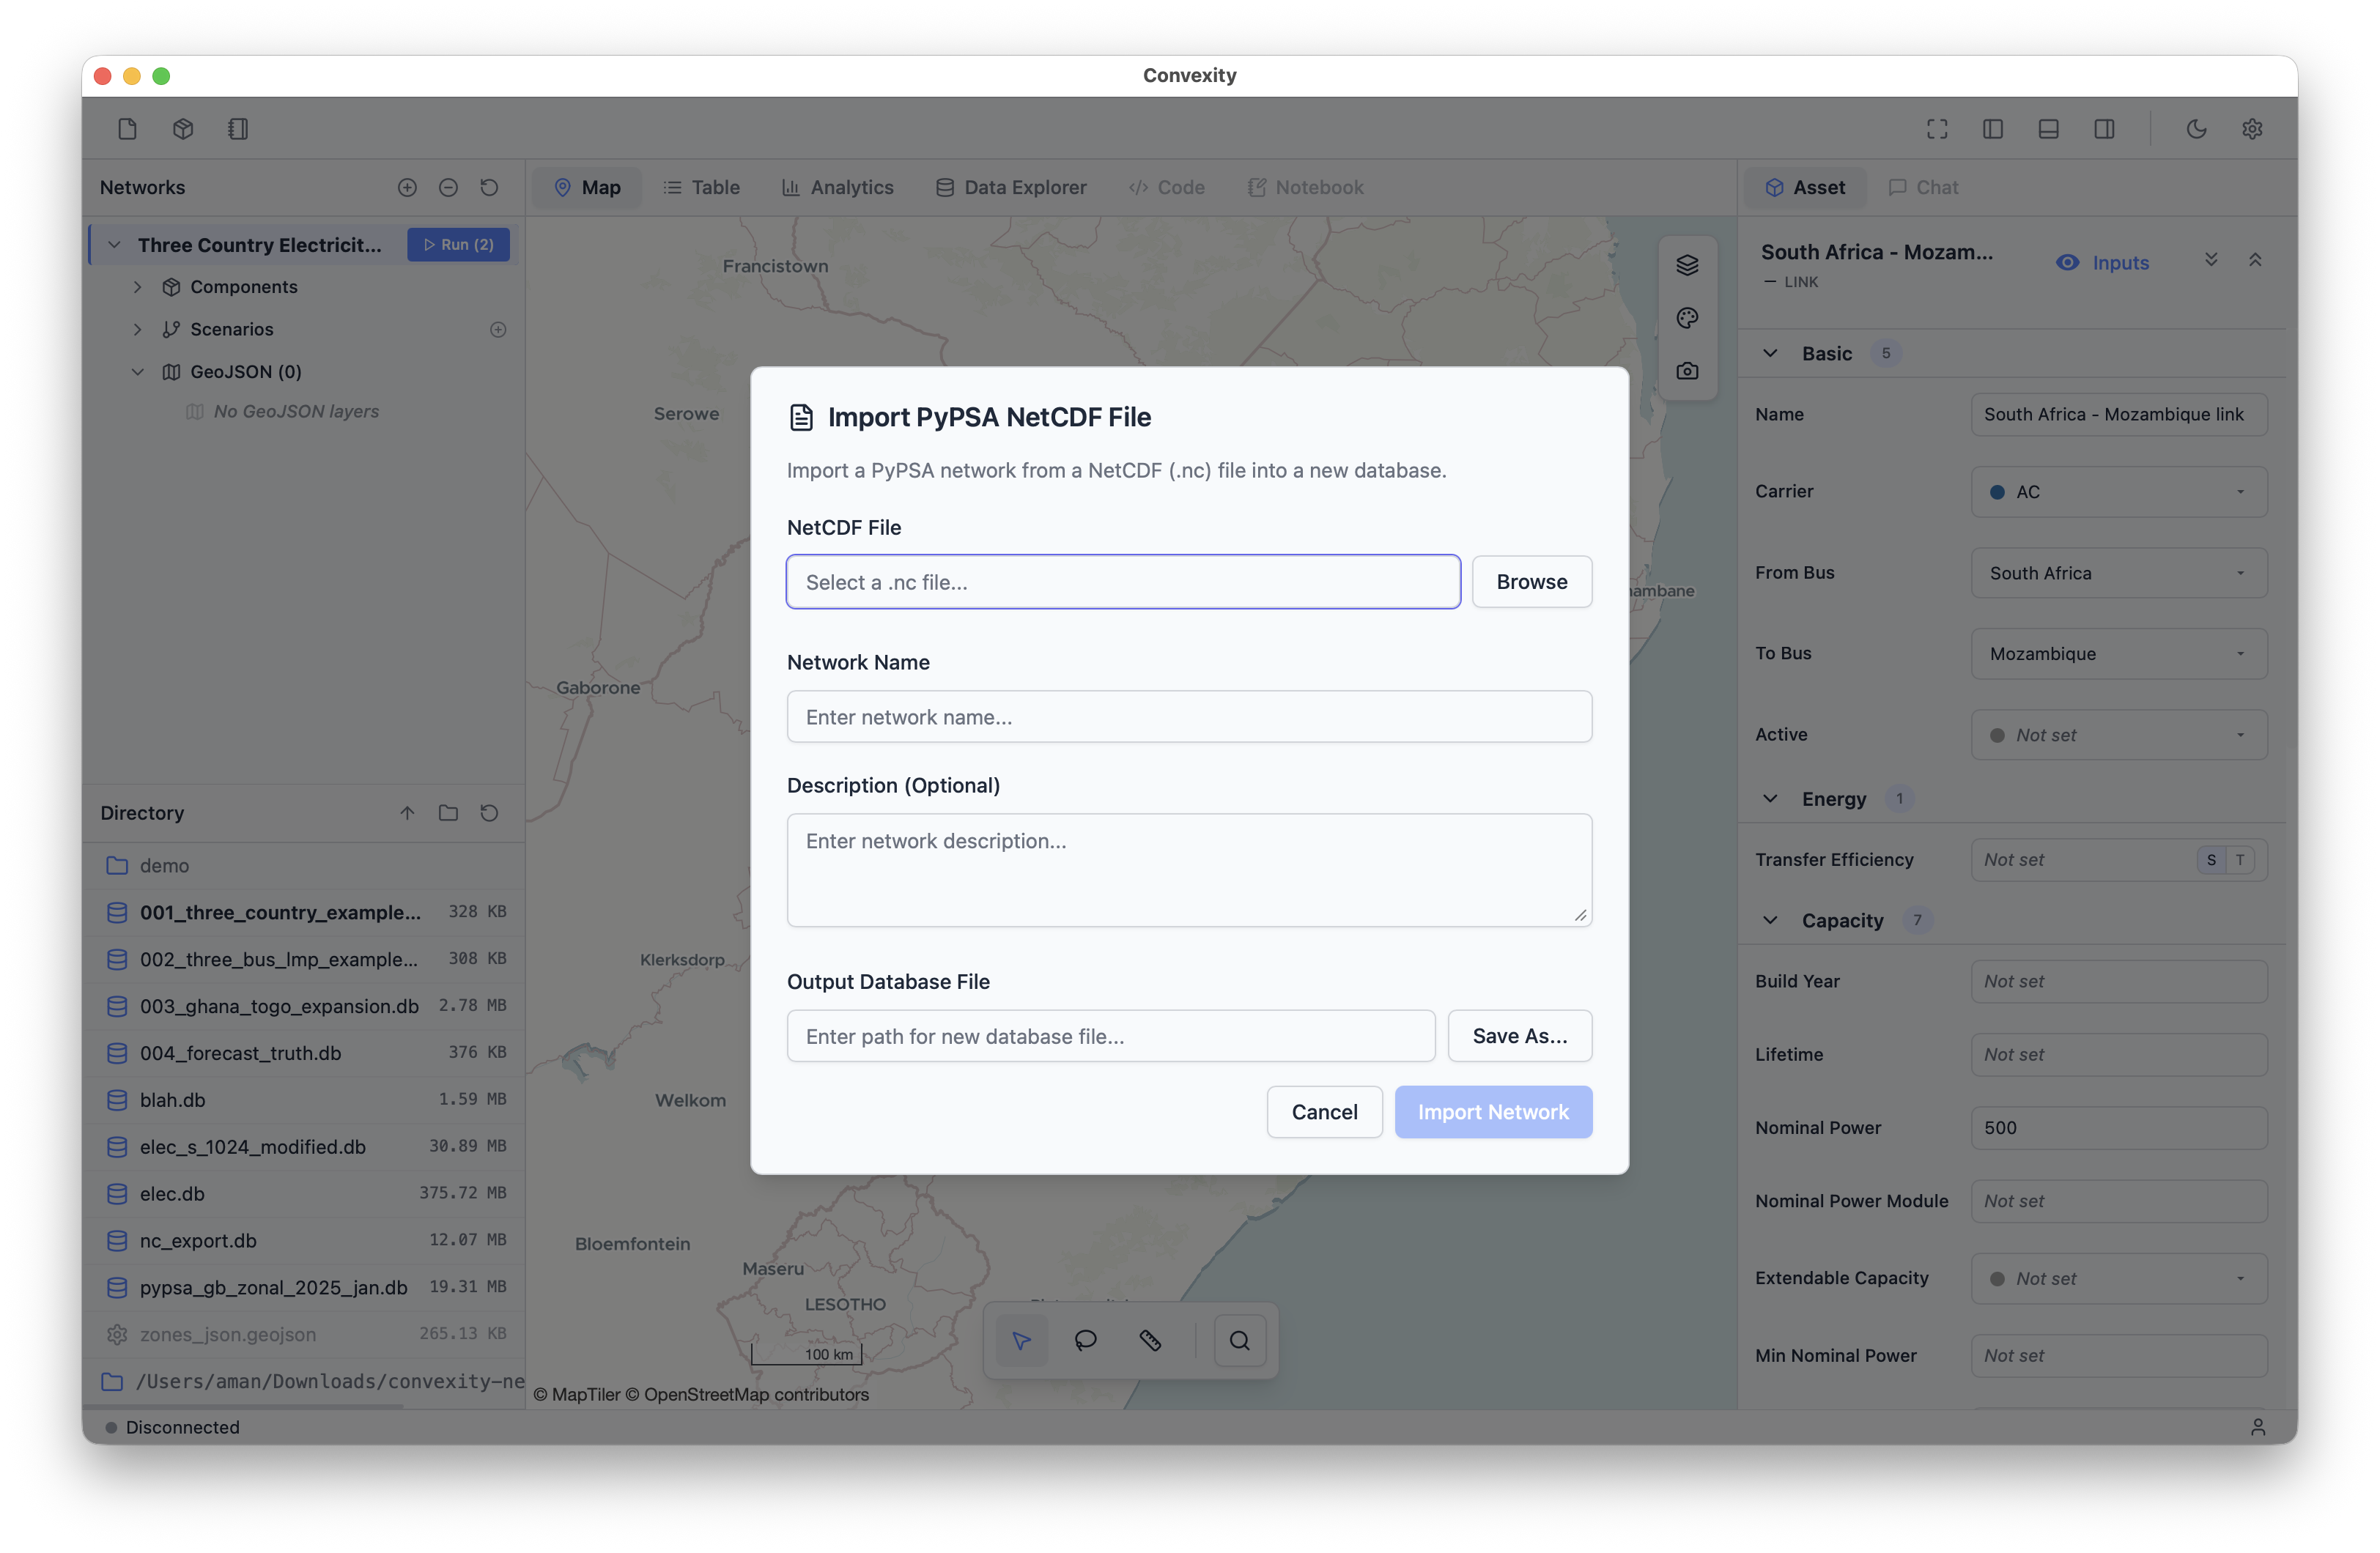This screenshot has width=2380, height=1553.
Task: Toggle the T button on Transfer Efficiency
Action: [x=2240, y=860]
